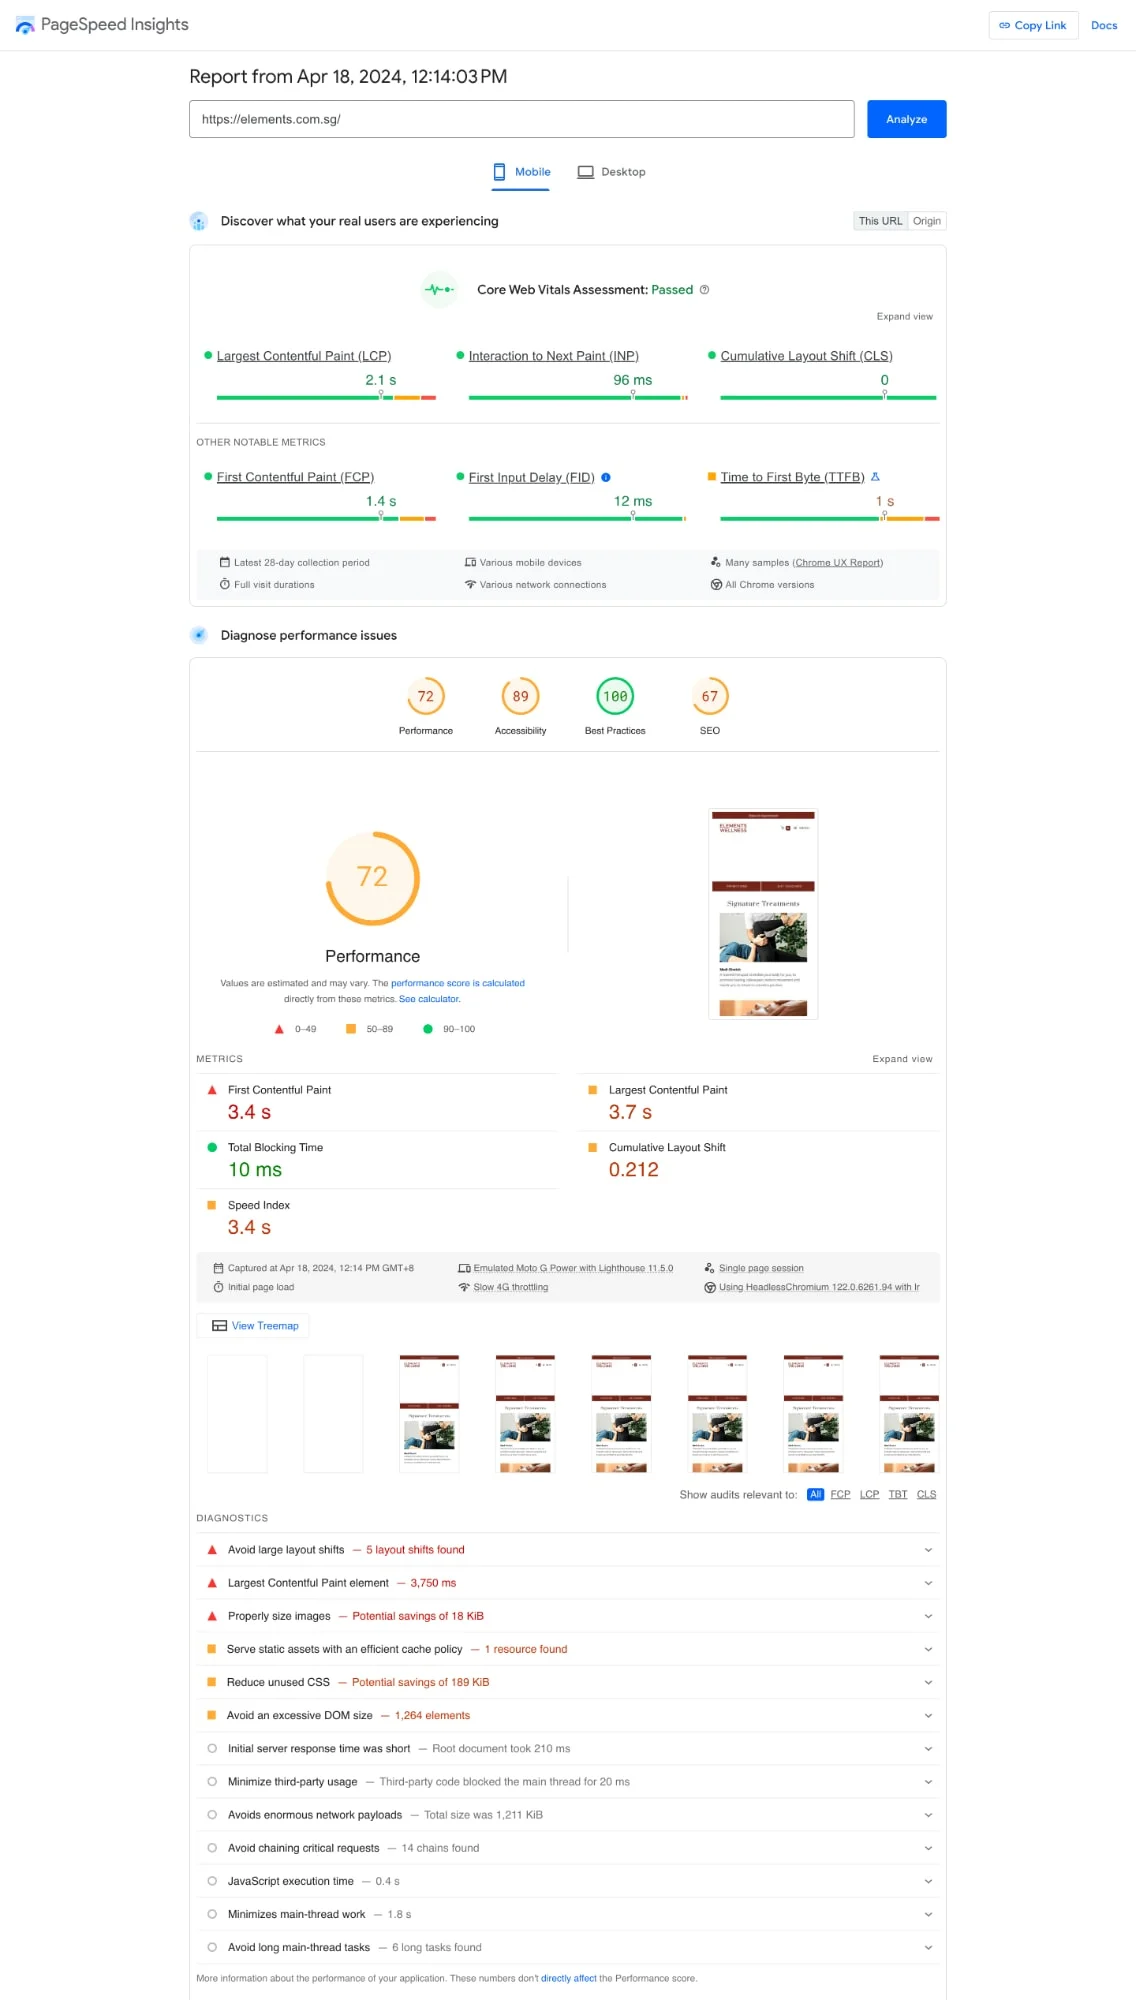Screen dimensions: 1136x2000
Task: Click the link icon in Copy Link button
Action: tap(1004, 26)
